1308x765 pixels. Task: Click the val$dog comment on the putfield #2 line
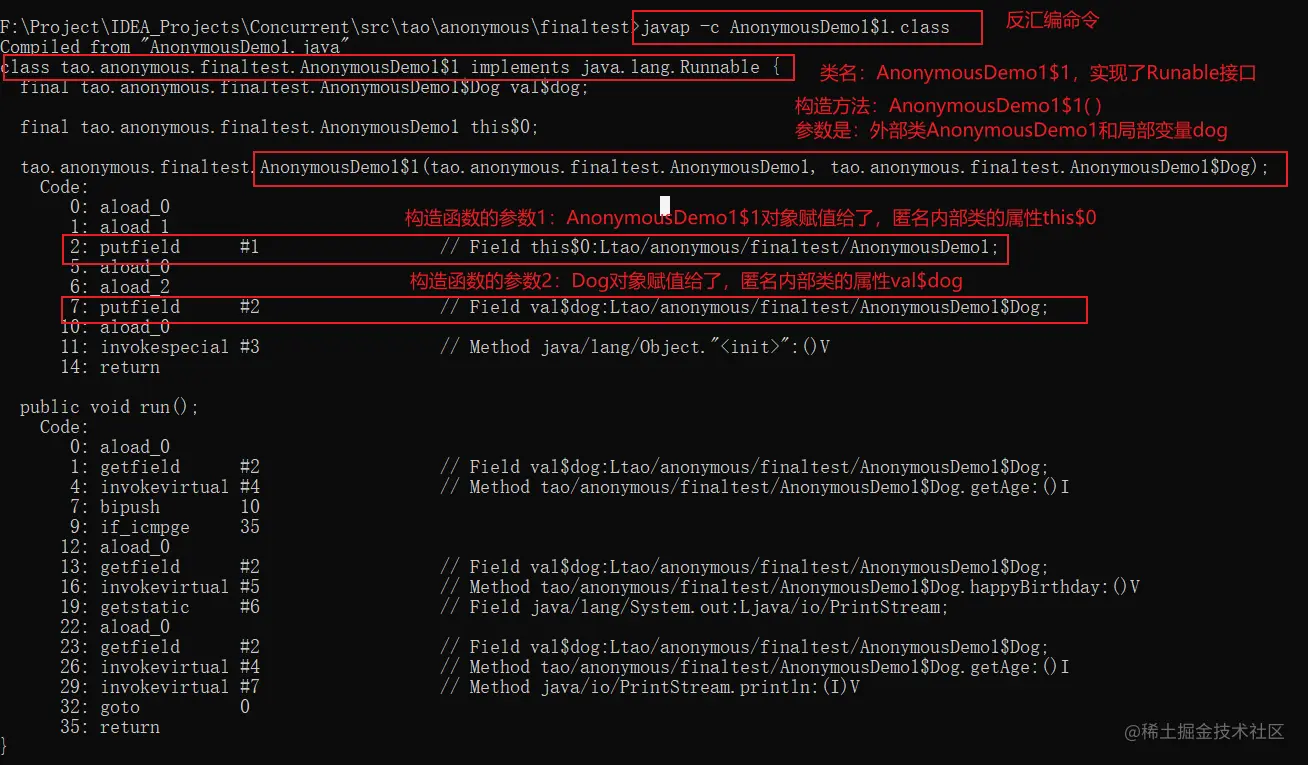pos(745,307)
